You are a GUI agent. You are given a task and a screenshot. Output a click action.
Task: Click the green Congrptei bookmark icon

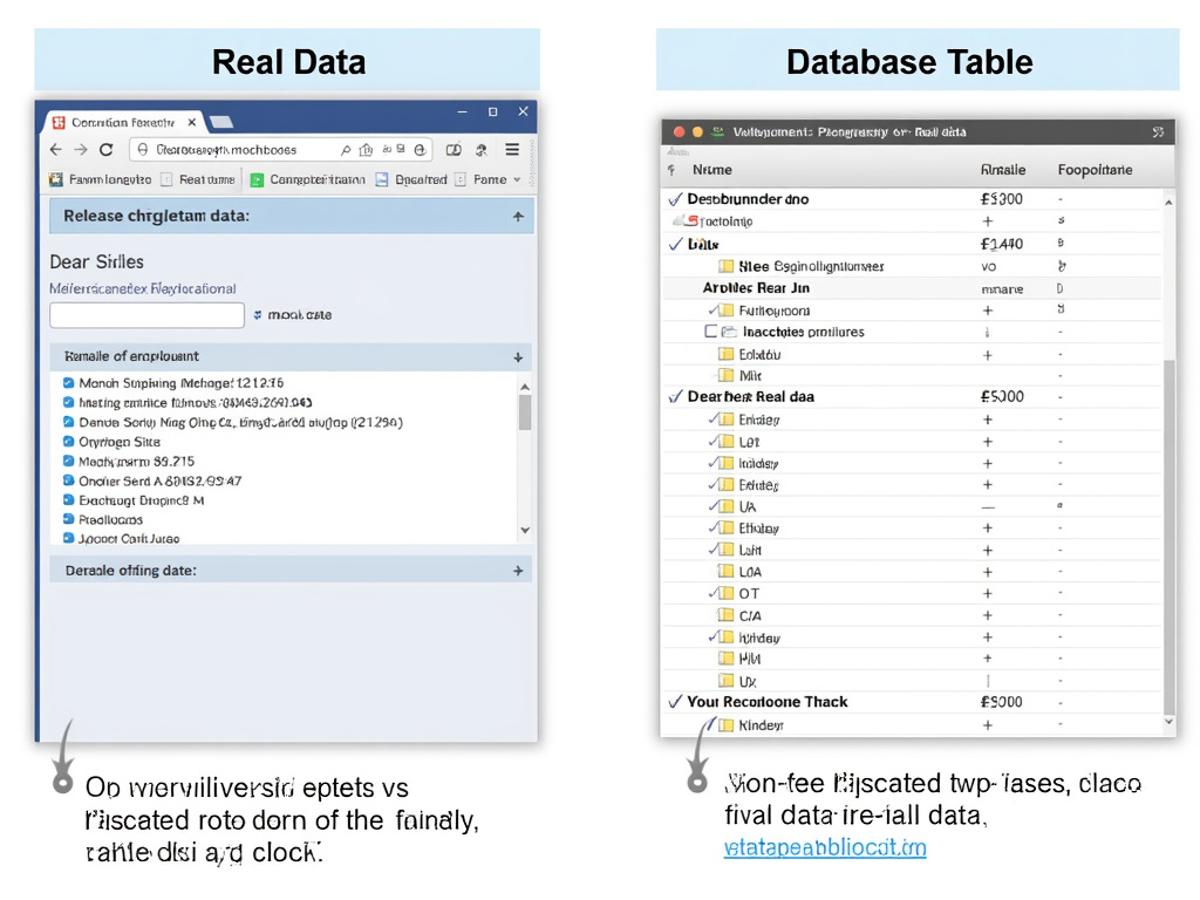tap(256, 179)
